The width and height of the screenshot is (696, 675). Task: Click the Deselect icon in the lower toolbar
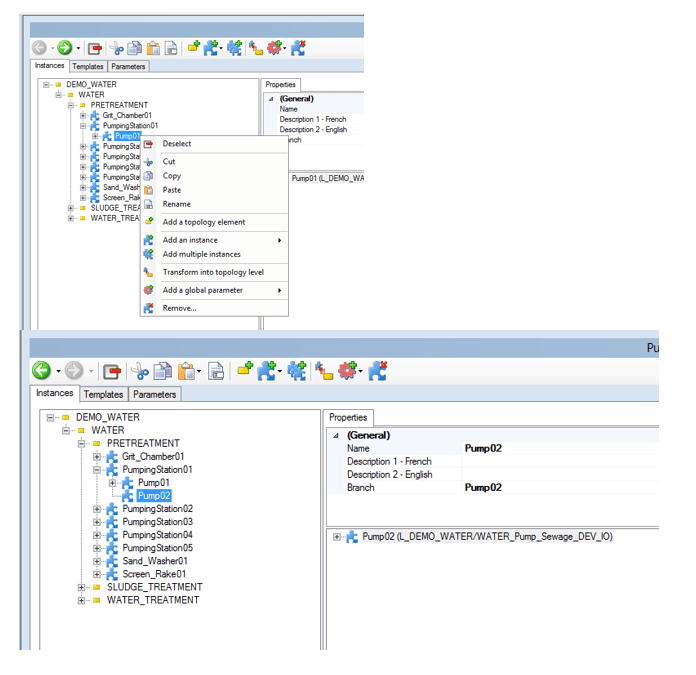click(111, 371)
